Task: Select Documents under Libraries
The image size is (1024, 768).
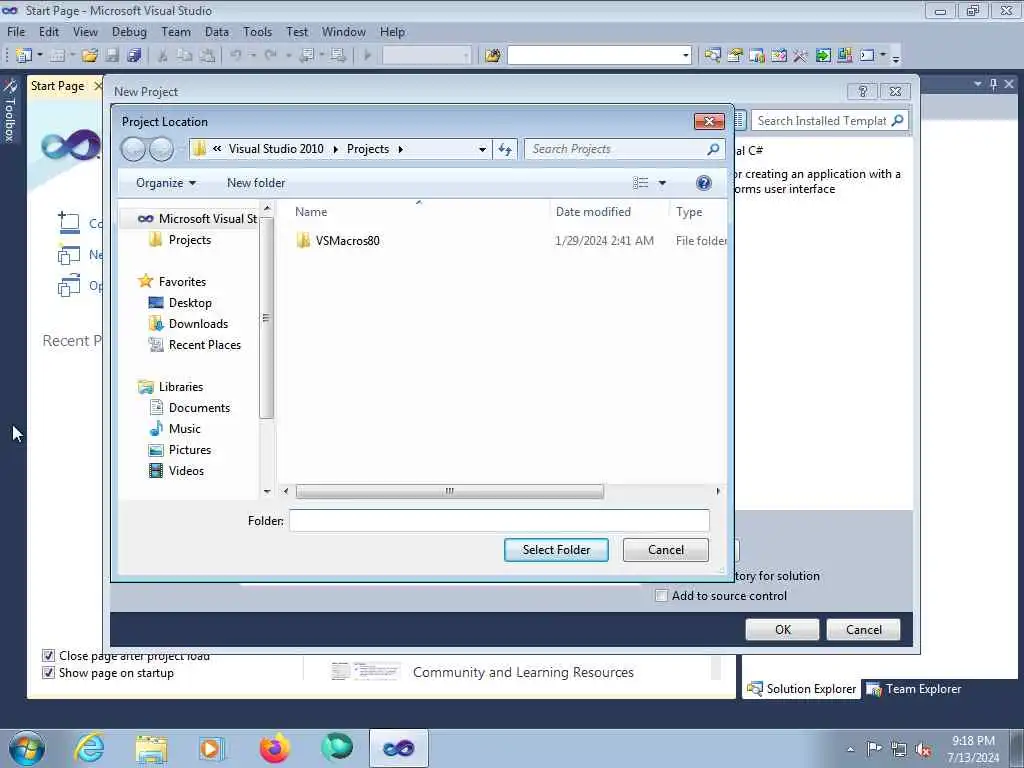Action: point(199,408)
